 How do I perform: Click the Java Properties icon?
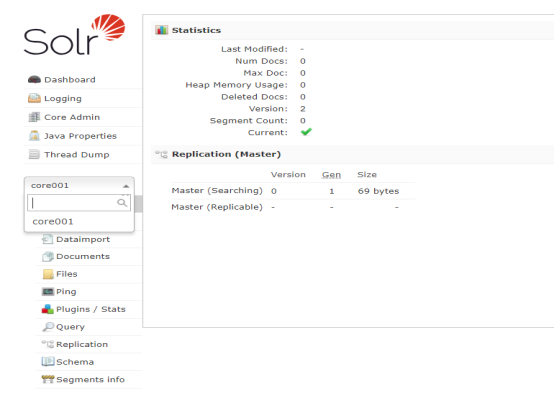pos(34,136)
